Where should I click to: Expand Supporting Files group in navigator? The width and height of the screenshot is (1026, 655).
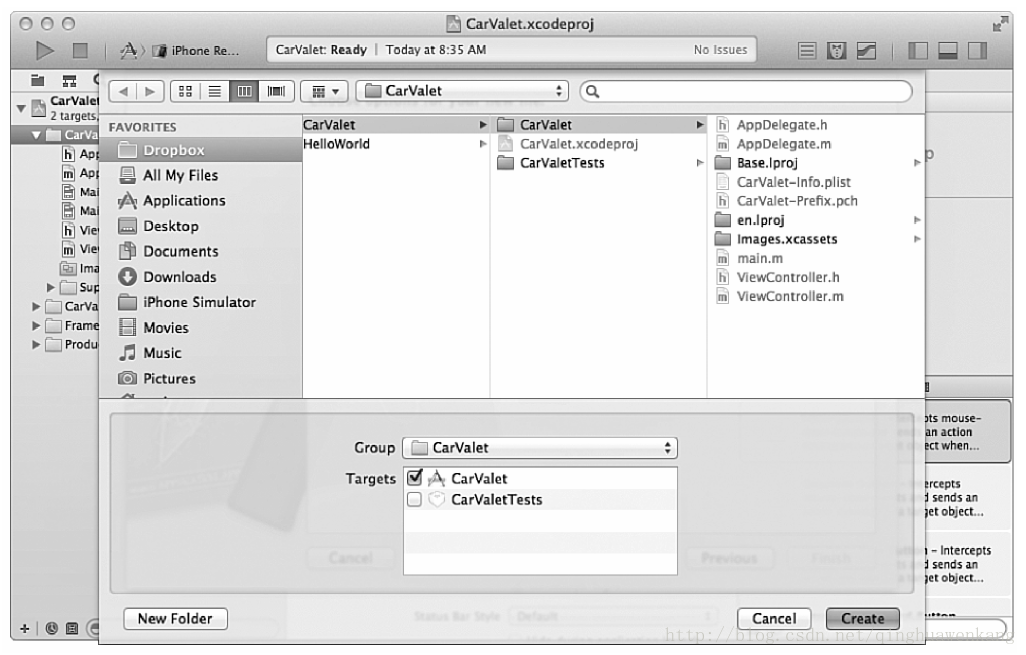point(50,287)
